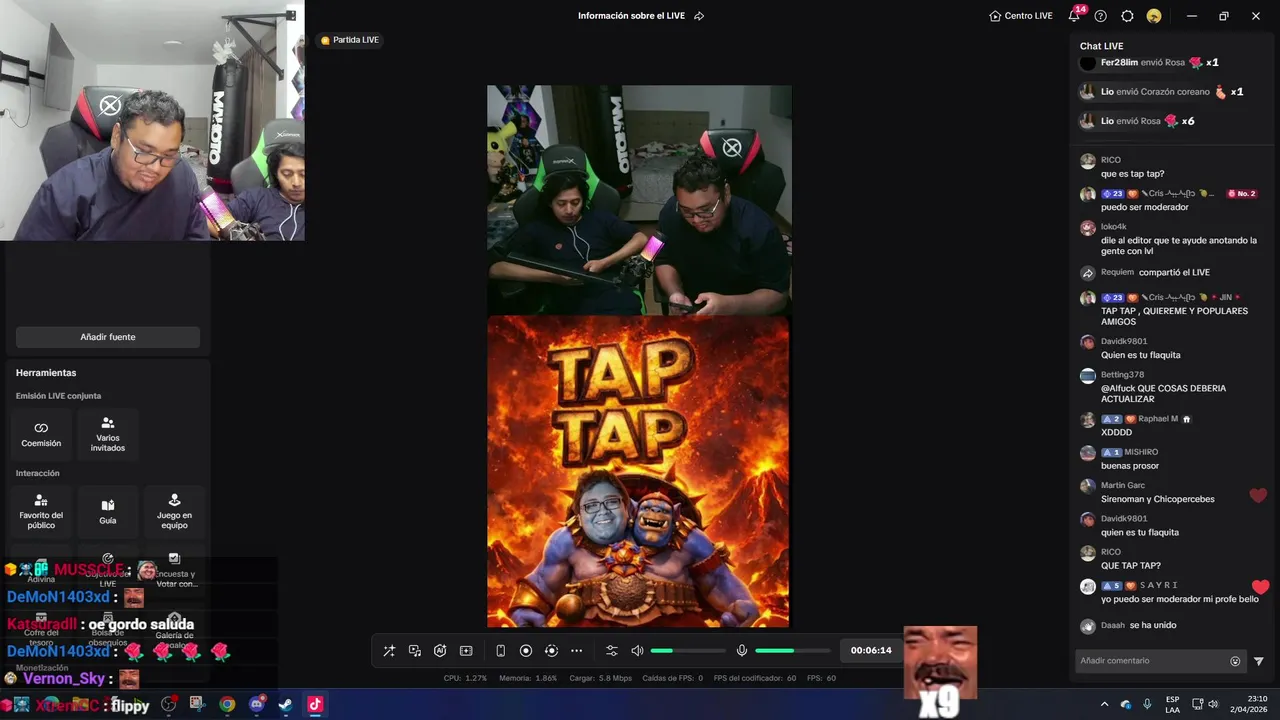The height and width of the screenshot is (720, 1280).
Task: Open notifications bell with 14 badge
Action: 1075,15
